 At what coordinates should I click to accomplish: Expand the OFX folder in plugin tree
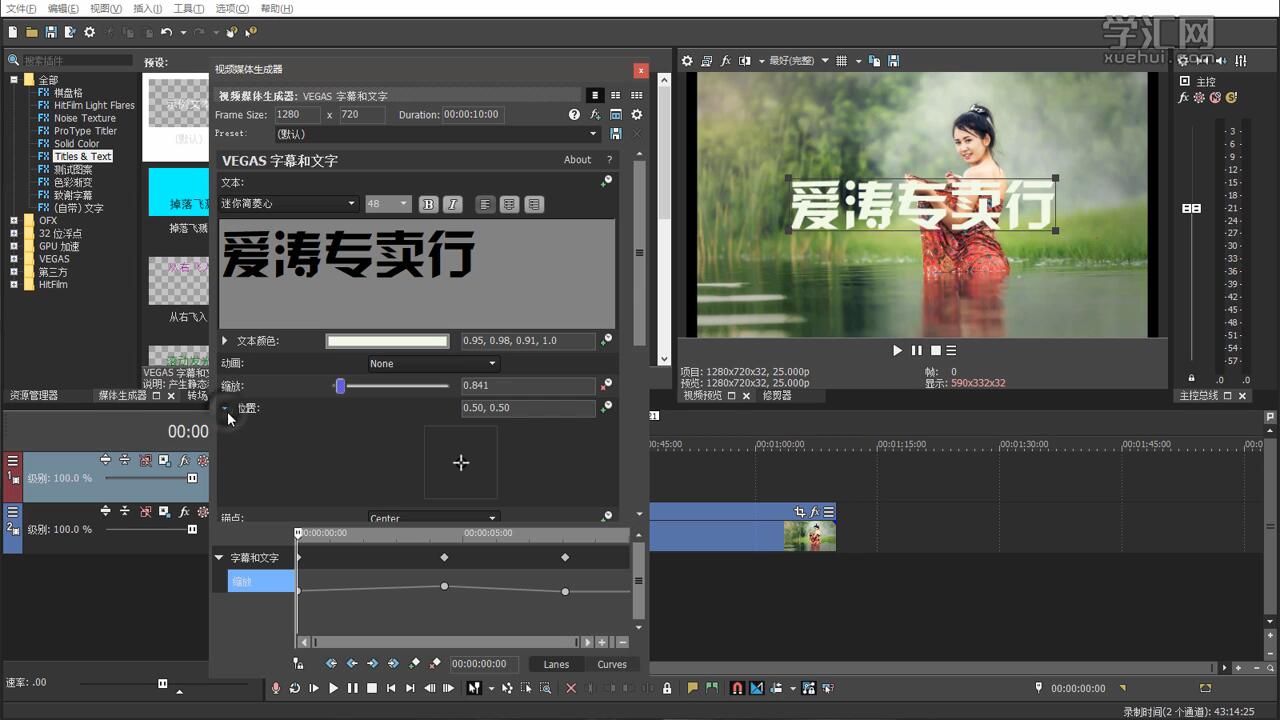[14, 220]
